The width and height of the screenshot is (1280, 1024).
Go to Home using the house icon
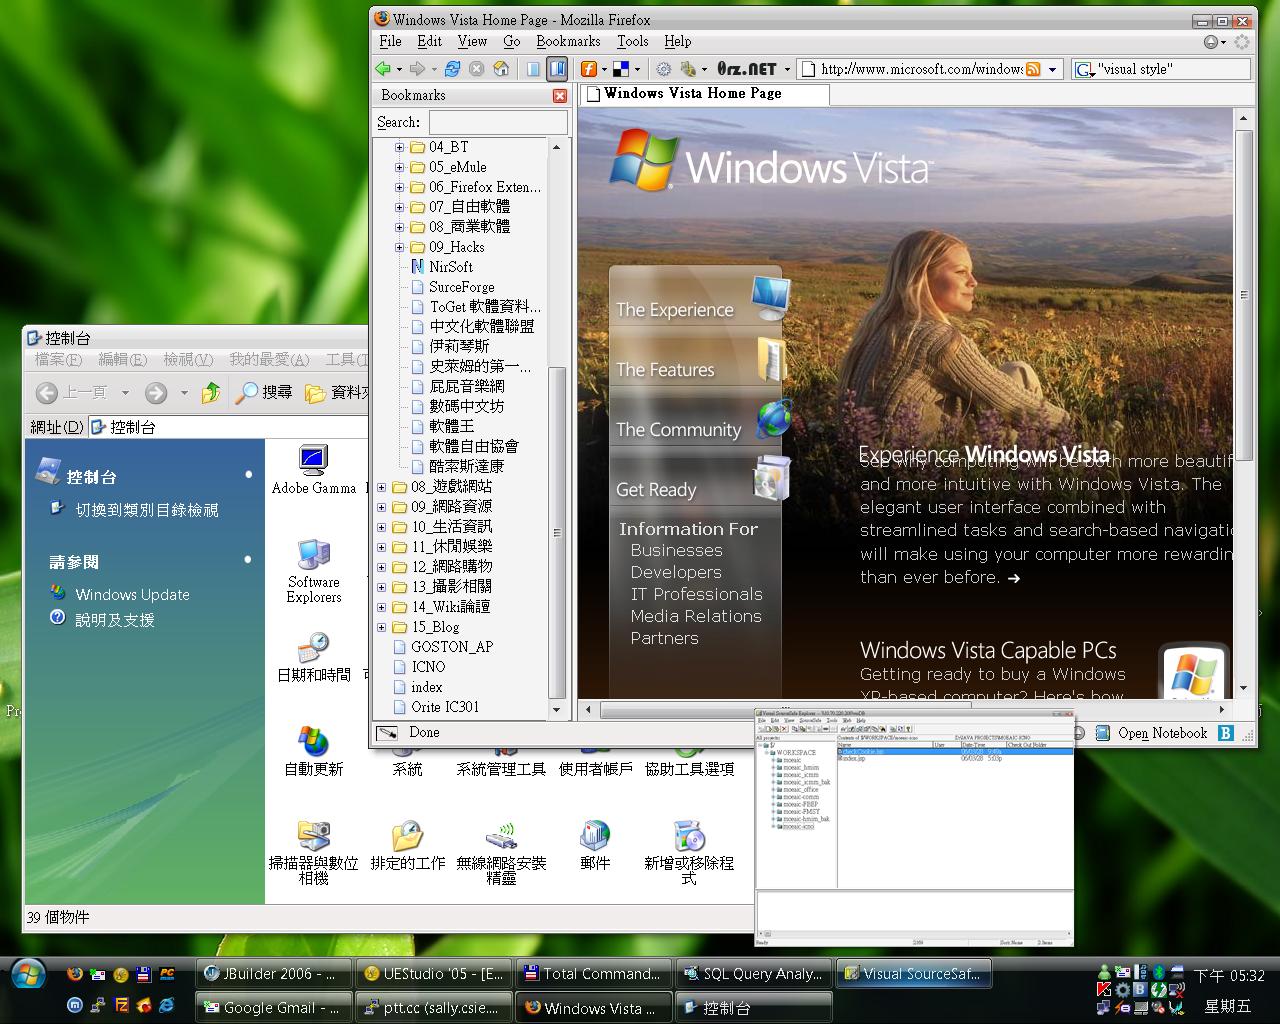pyautogui.click(x=501, y=69)
